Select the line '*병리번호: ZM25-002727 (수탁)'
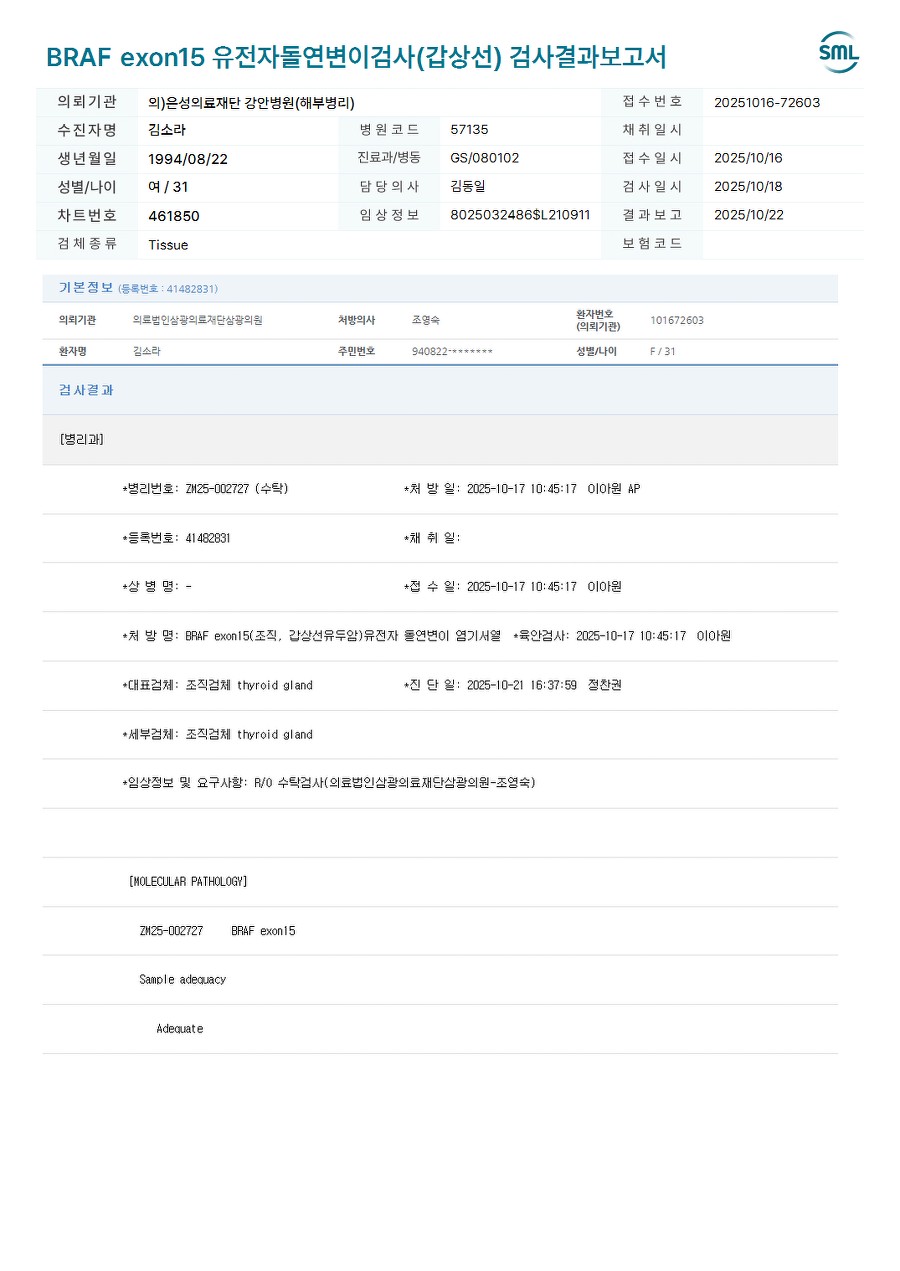The width and height of the screenshot is (900, 1271). [205, 489]
